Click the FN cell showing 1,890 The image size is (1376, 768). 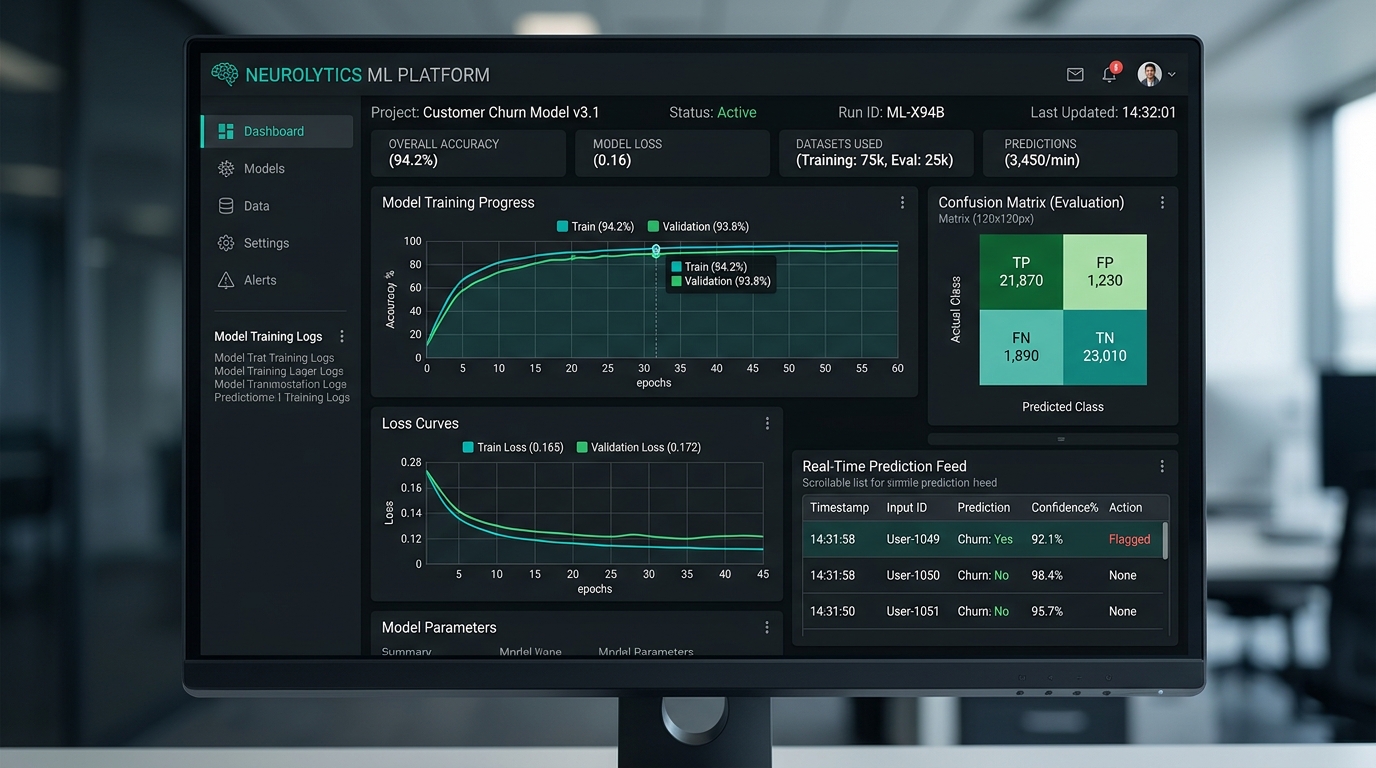1021,347
